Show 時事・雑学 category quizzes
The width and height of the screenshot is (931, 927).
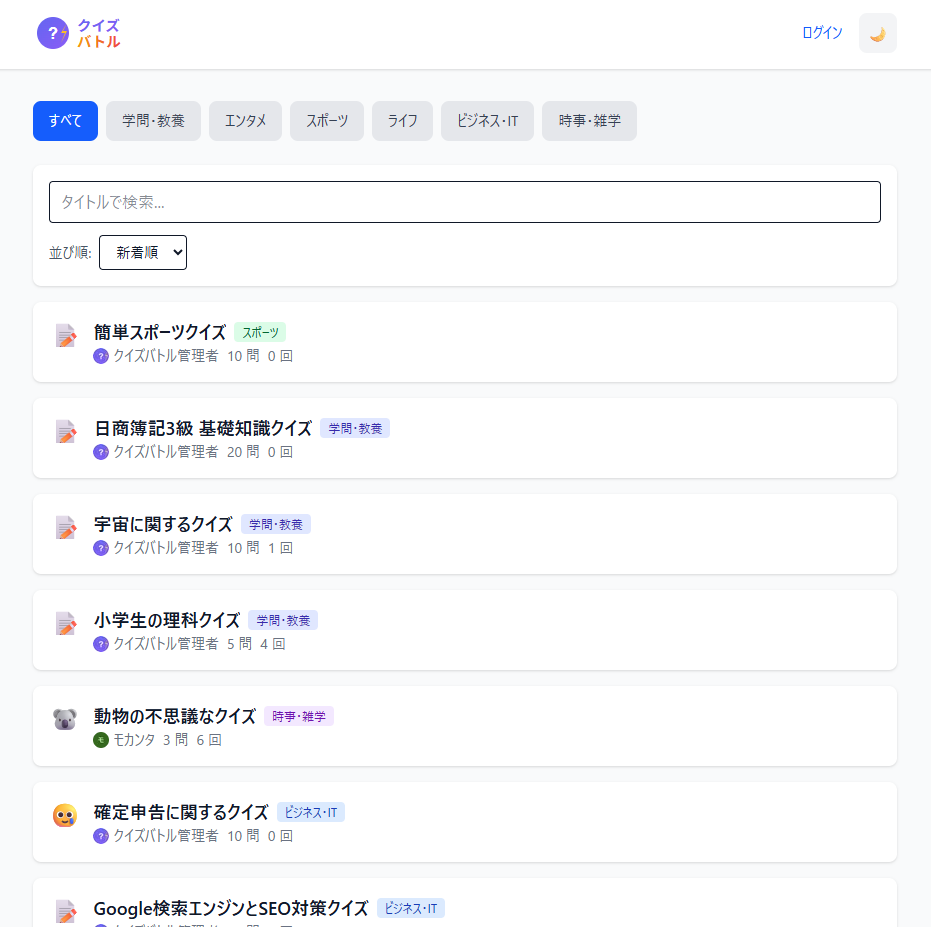589,121
